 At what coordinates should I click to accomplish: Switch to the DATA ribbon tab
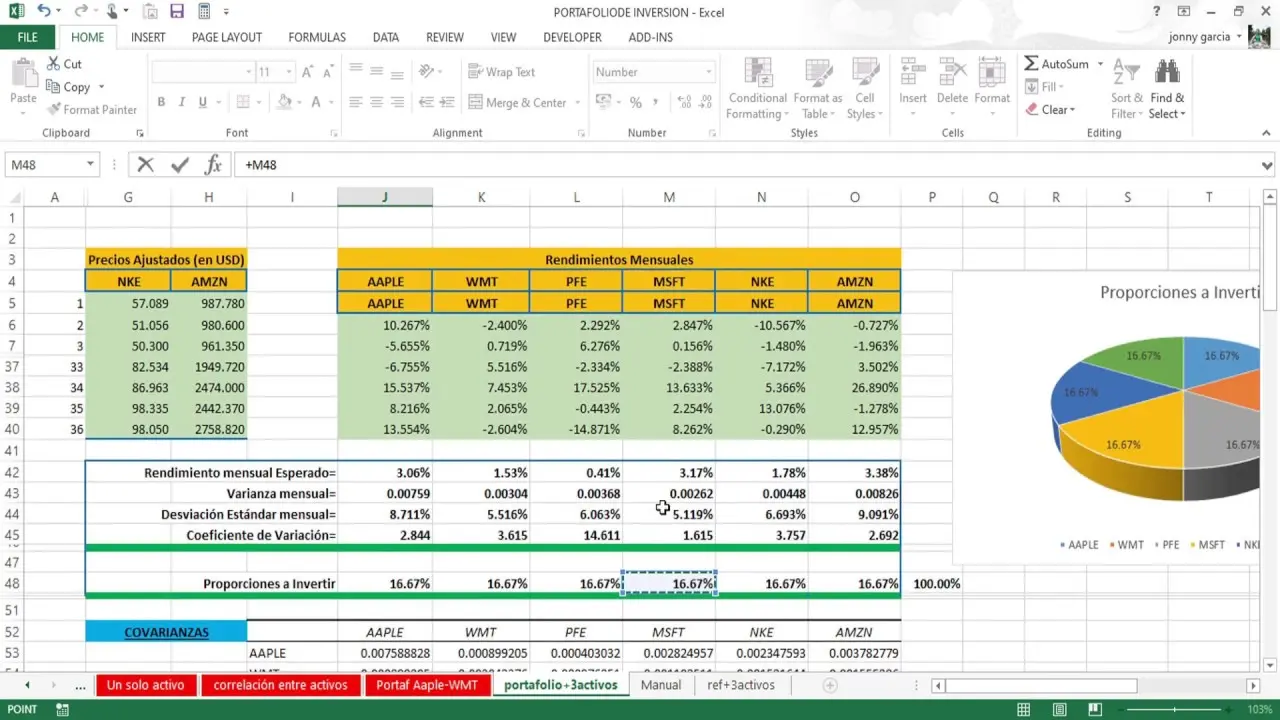(x=386, y=37)
